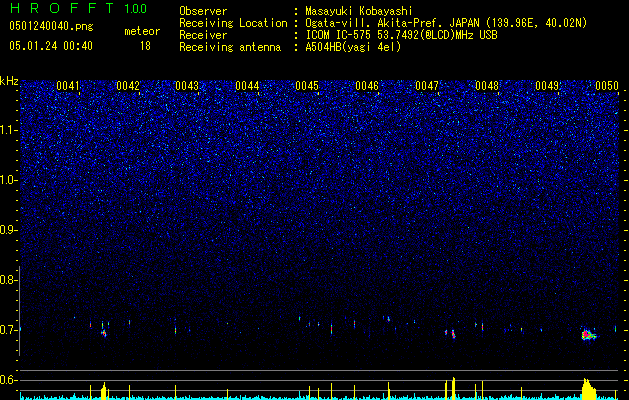Click the Observer field label
This screenshot has height=400, width=629.
tap(203, 11)
